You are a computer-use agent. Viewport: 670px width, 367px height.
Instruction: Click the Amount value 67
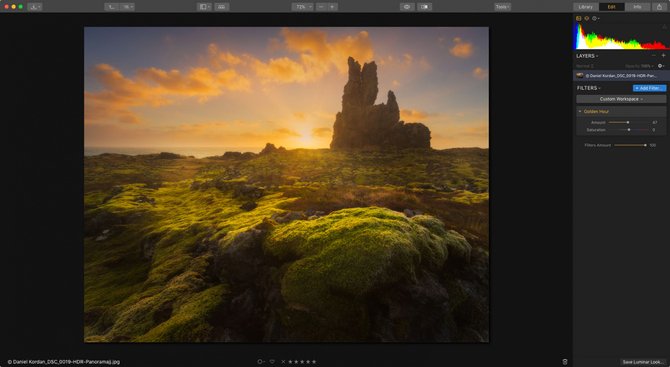coord(654,123)
